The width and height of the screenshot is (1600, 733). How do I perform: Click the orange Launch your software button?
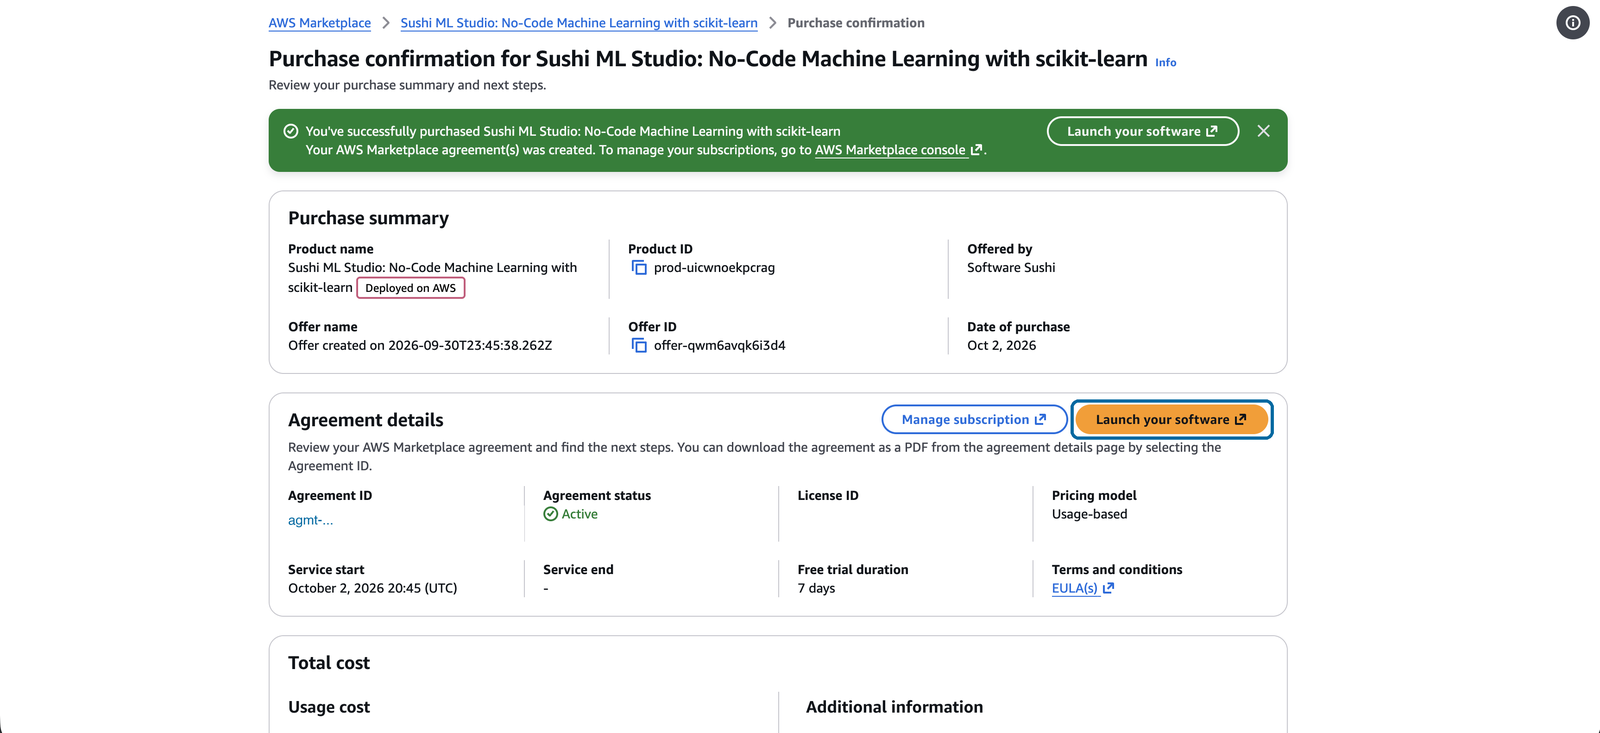(x=1171, y=420)
